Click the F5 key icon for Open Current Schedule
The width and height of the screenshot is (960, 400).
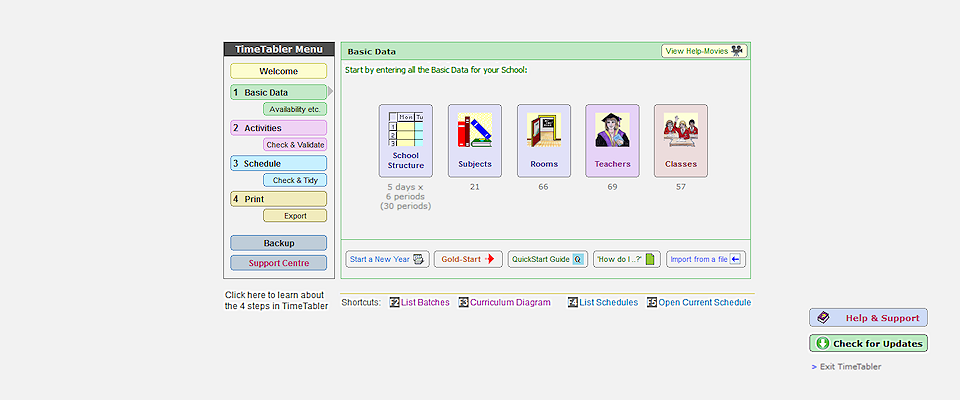(x=652, y=303)
